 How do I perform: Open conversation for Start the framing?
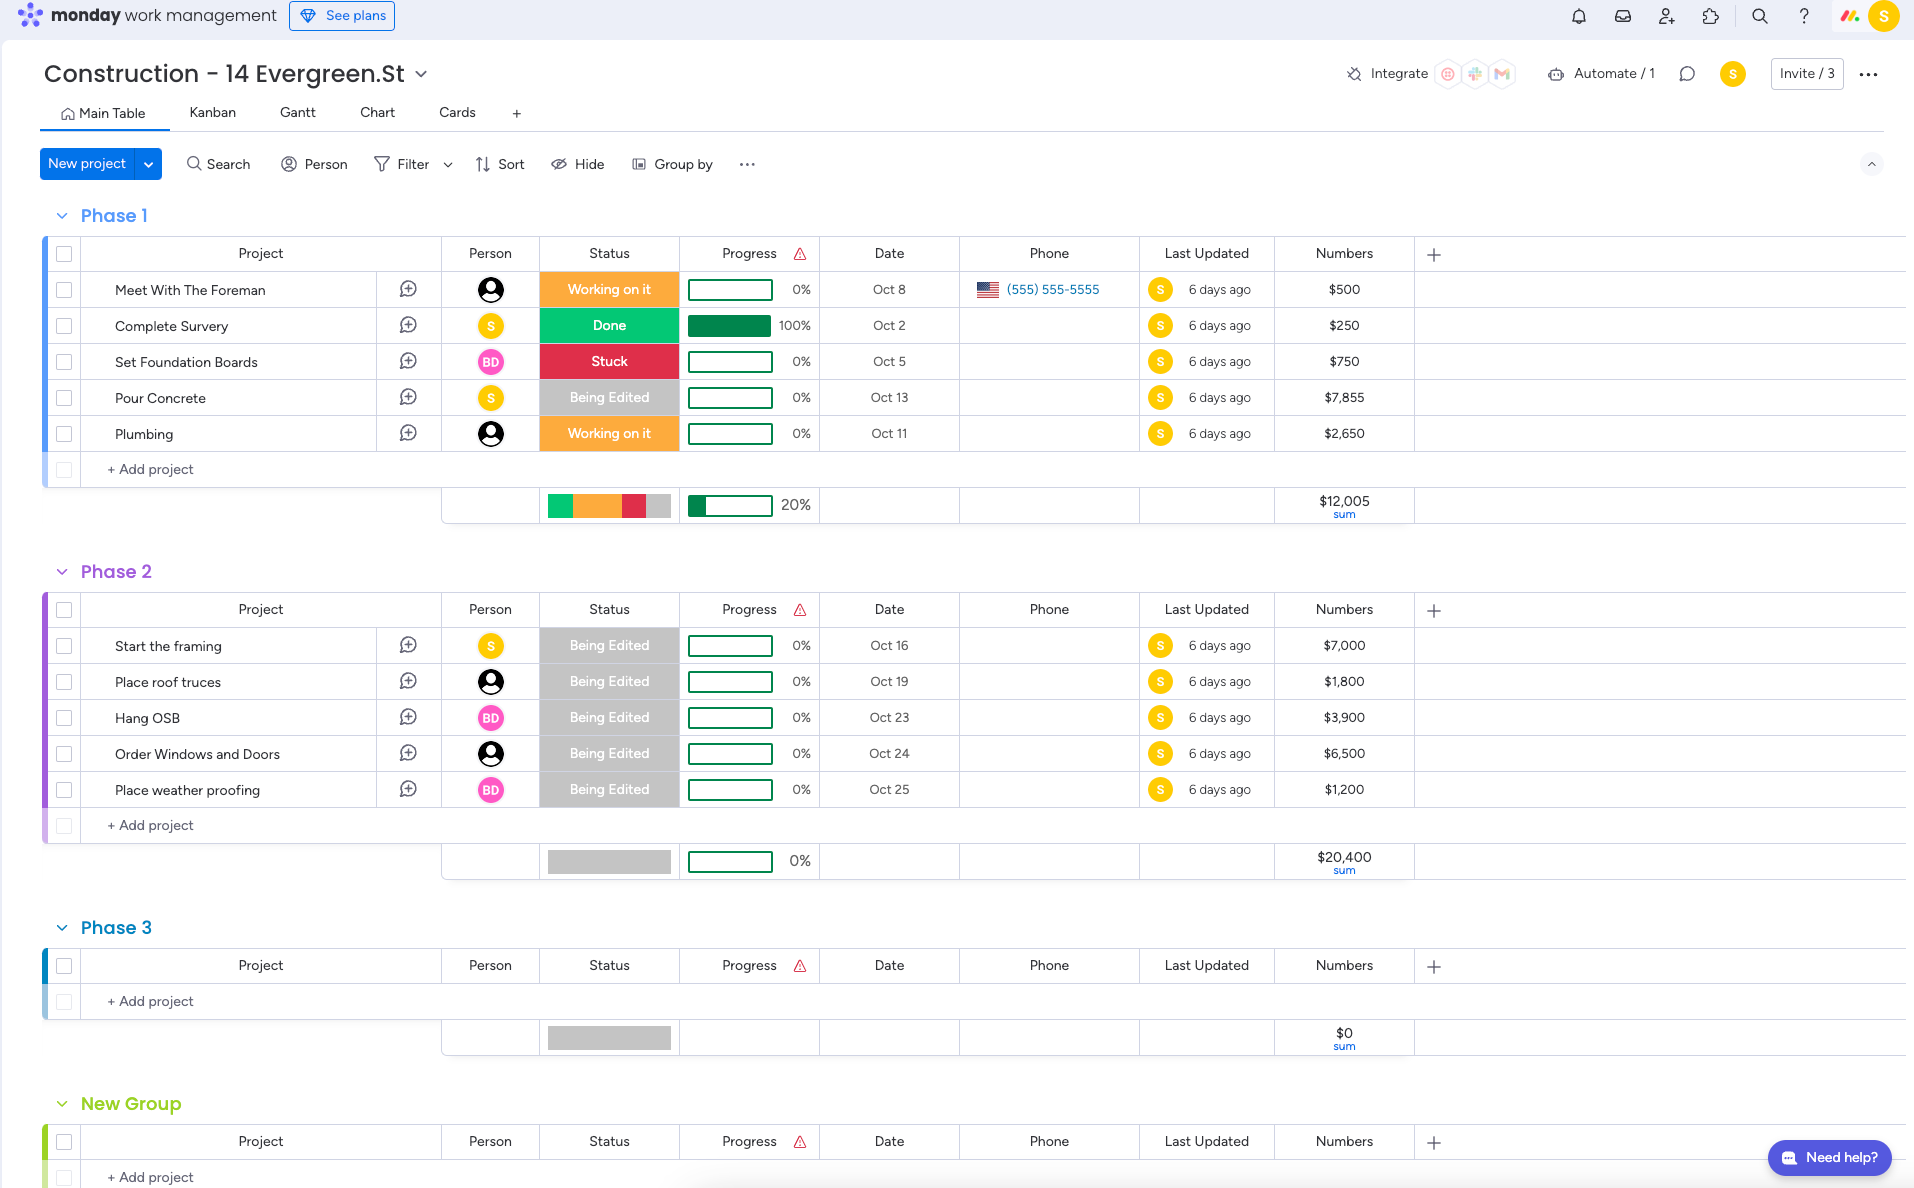point(408,645)
